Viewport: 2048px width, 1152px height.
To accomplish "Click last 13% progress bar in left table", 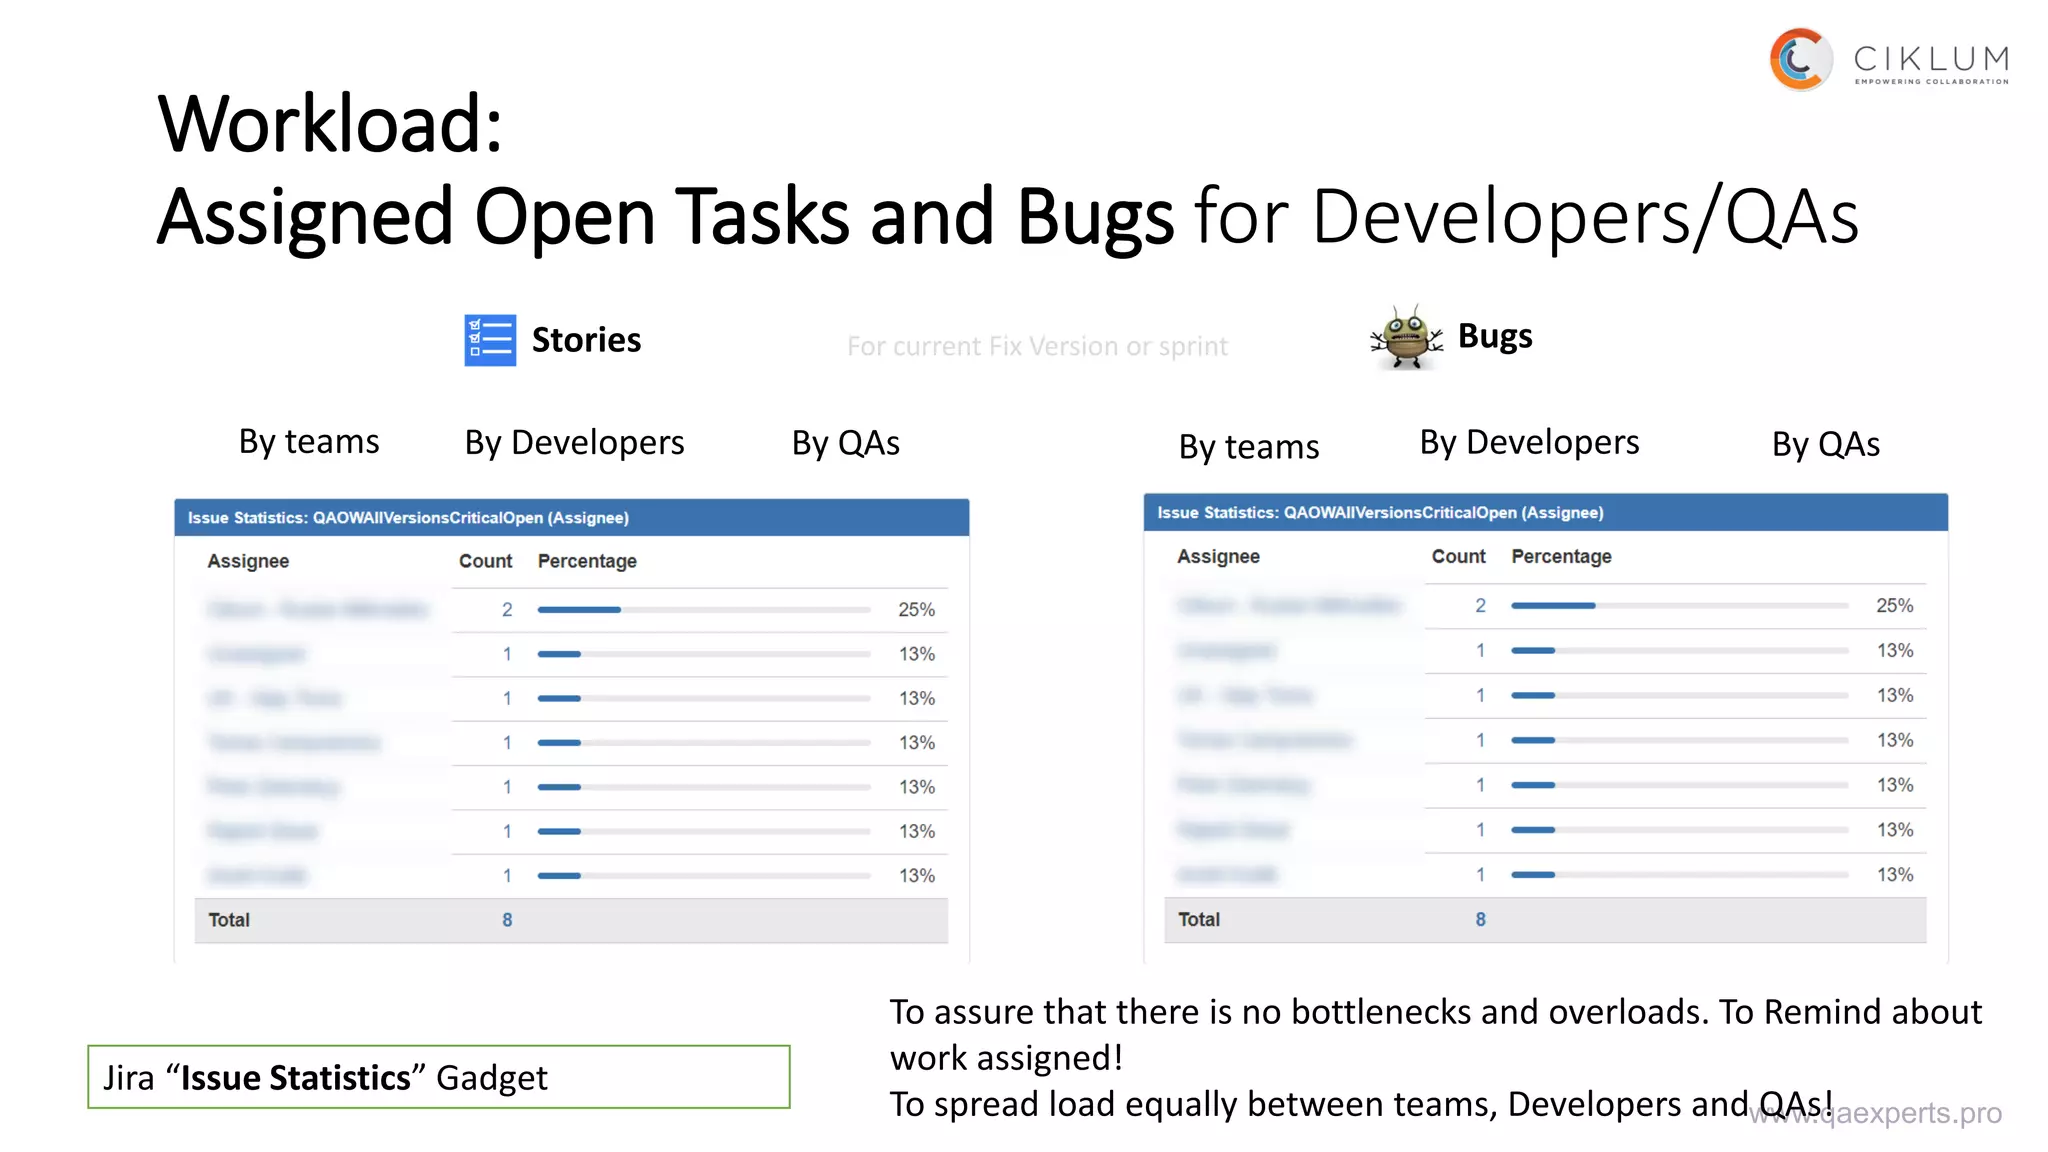I will [x=704, y=876].
